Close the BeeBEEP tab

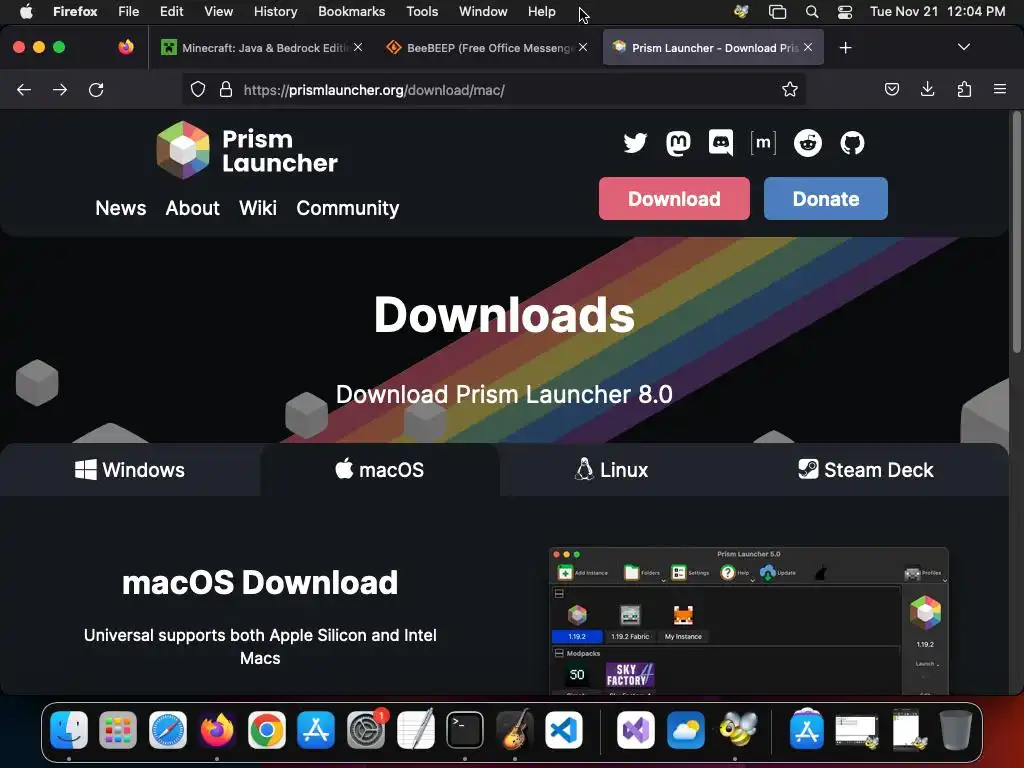tap(583, 48)
